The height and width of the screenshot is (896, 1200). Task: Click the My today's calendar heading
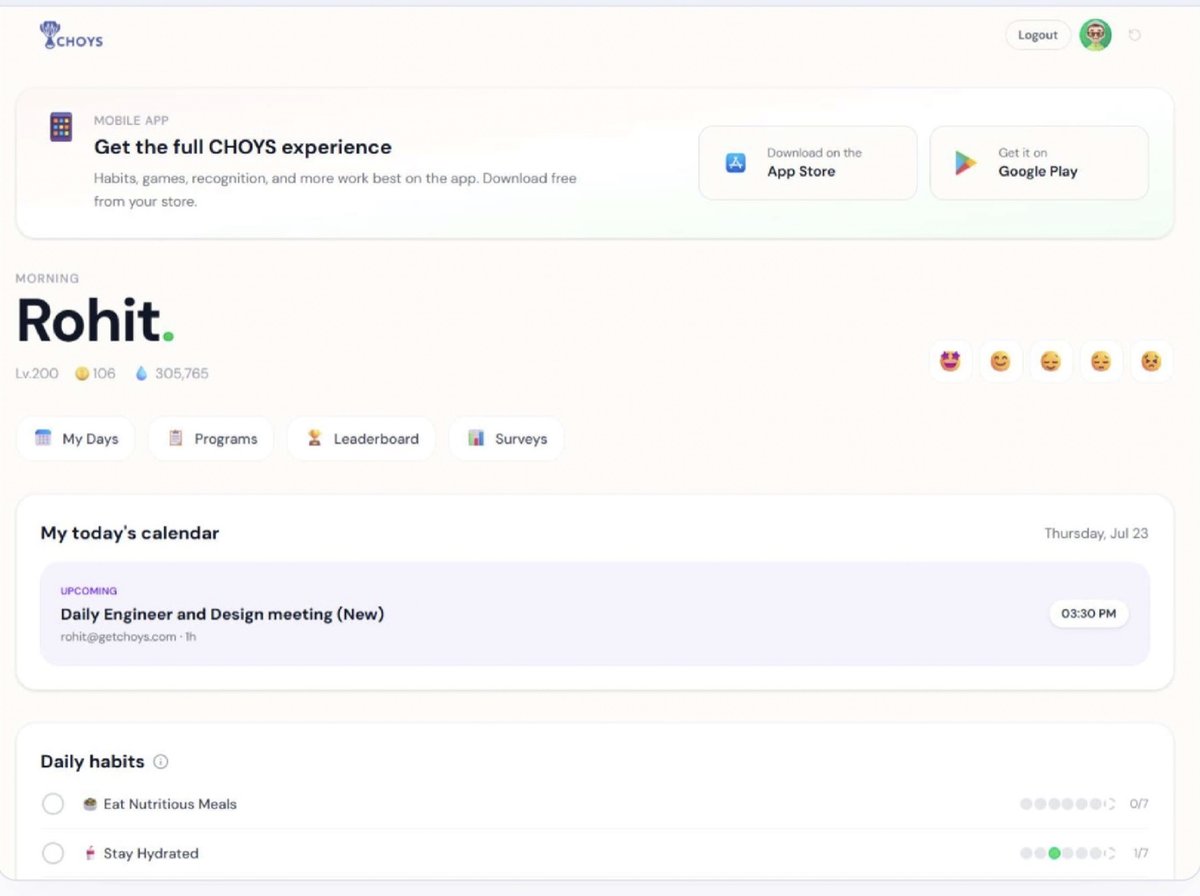point(130,533)
